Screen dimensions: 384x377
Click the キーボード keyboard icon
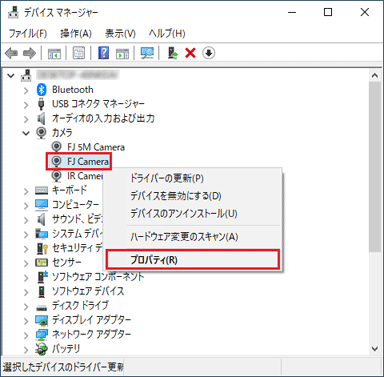coord(41,190)
